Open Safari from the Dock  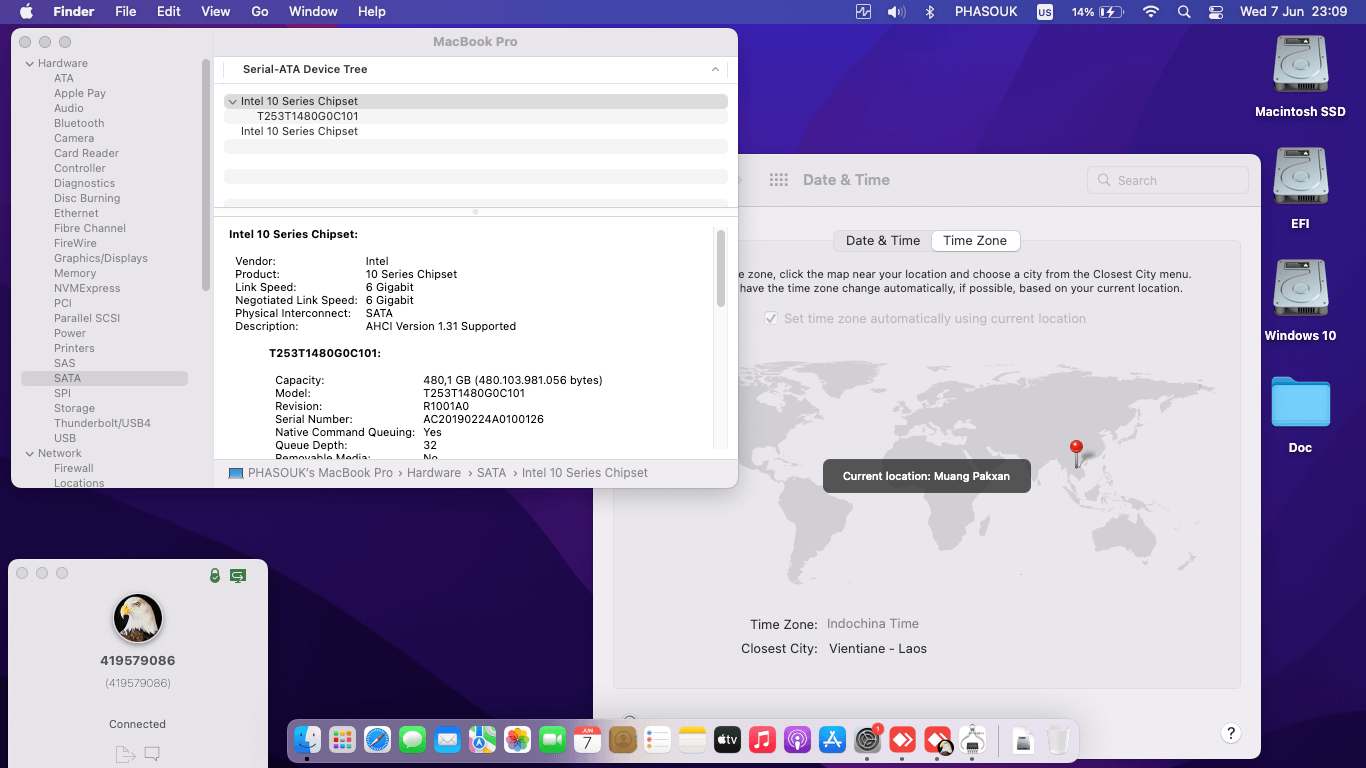377,739
